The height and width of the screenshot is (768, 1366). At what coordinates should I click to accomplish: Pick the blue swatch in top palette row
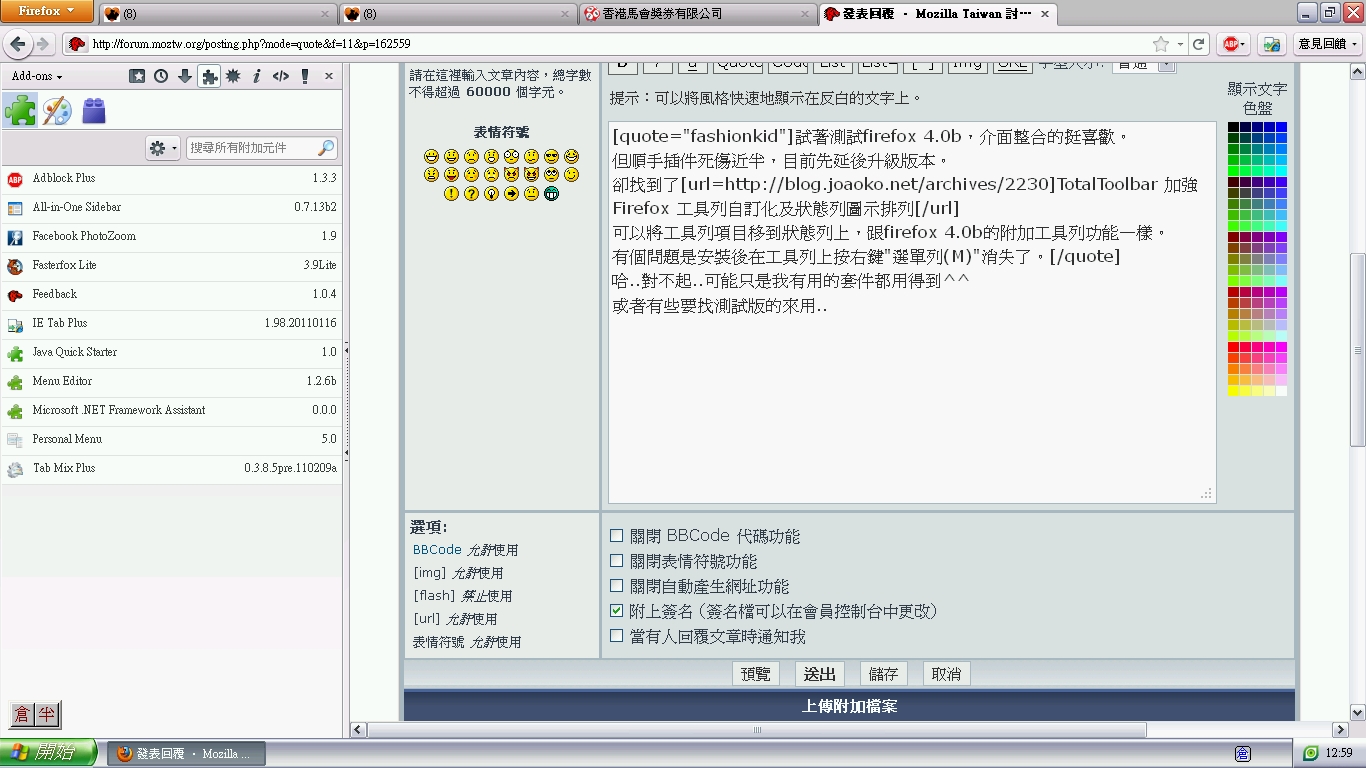click(x=1281, y=127)
